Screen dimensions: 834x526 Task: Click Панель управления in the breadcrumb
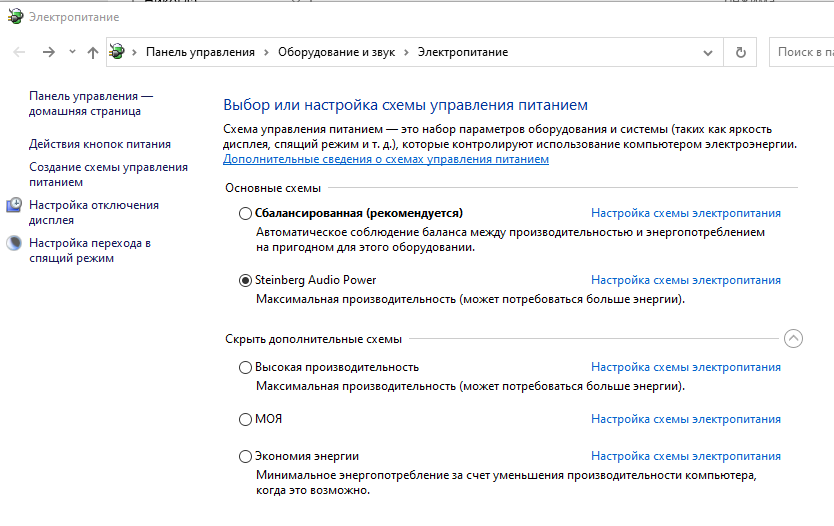[x=200, y=52]
